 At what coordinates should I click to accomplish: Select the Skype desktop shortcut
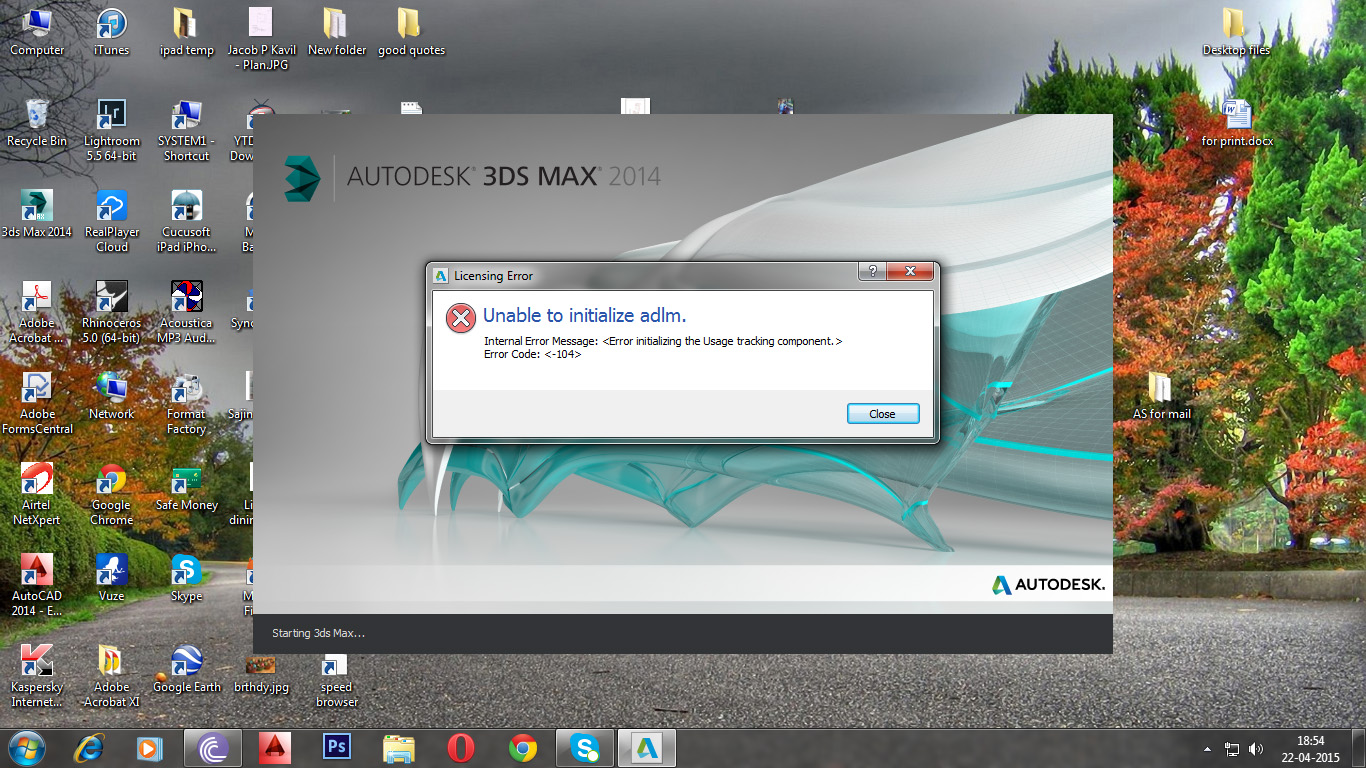coord(186,578)
